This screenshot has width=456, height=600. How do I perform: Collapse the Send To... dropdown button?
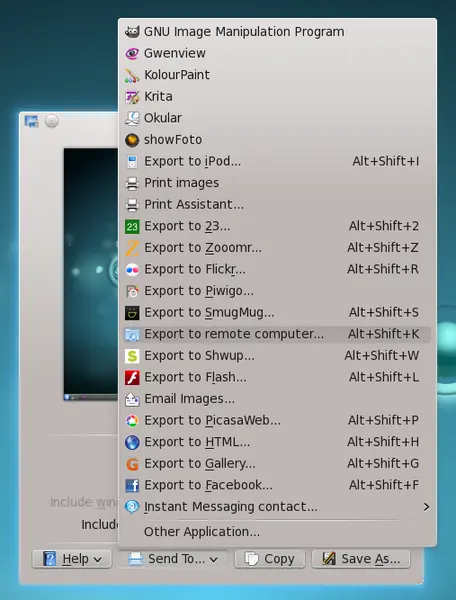click(x=173, y=559)
